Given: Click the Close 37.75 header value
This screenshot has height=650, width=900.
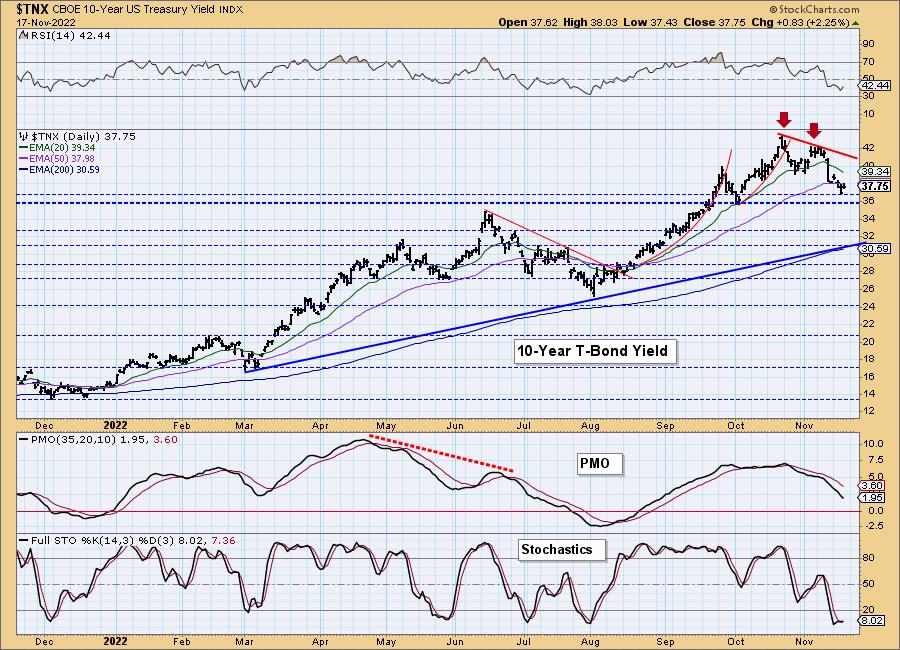Looking at the screenshot, I should (x=715, y=22).
